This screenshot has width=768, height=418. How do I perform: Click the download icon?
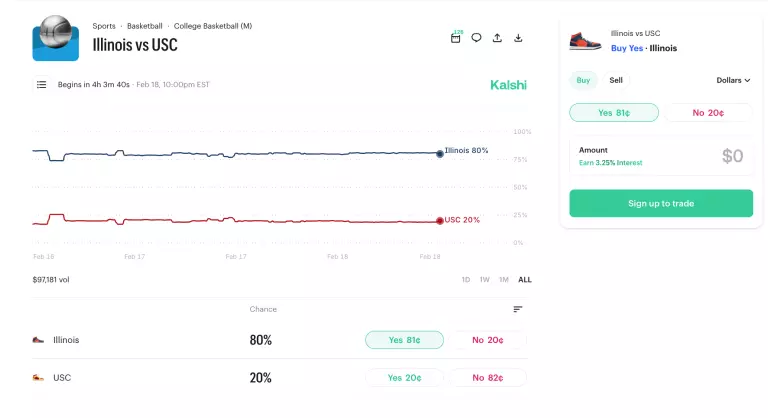(518, 38)
